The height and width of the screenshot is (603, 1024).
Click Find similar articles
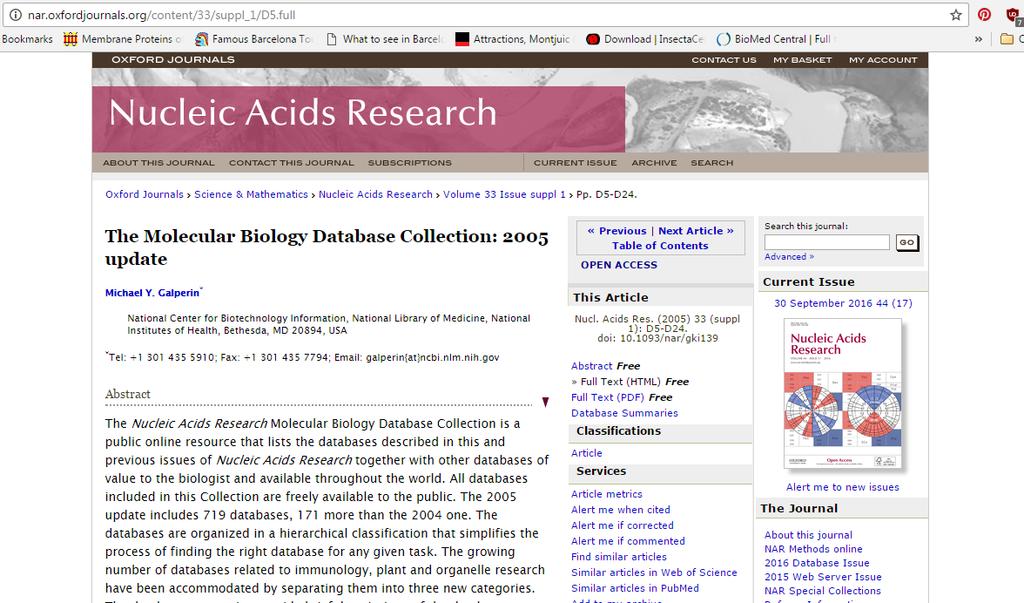619,557
